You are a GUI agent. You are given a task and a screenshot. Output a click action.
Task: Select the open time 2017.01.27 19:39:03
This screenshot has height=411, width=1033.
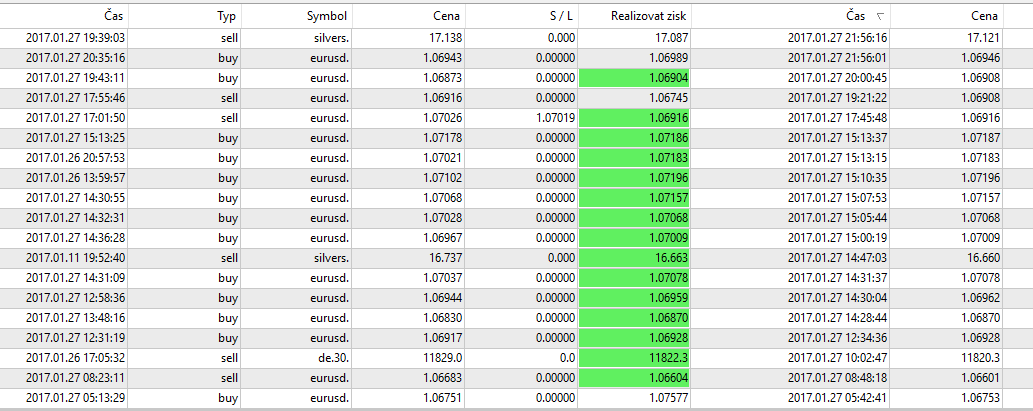76,38
